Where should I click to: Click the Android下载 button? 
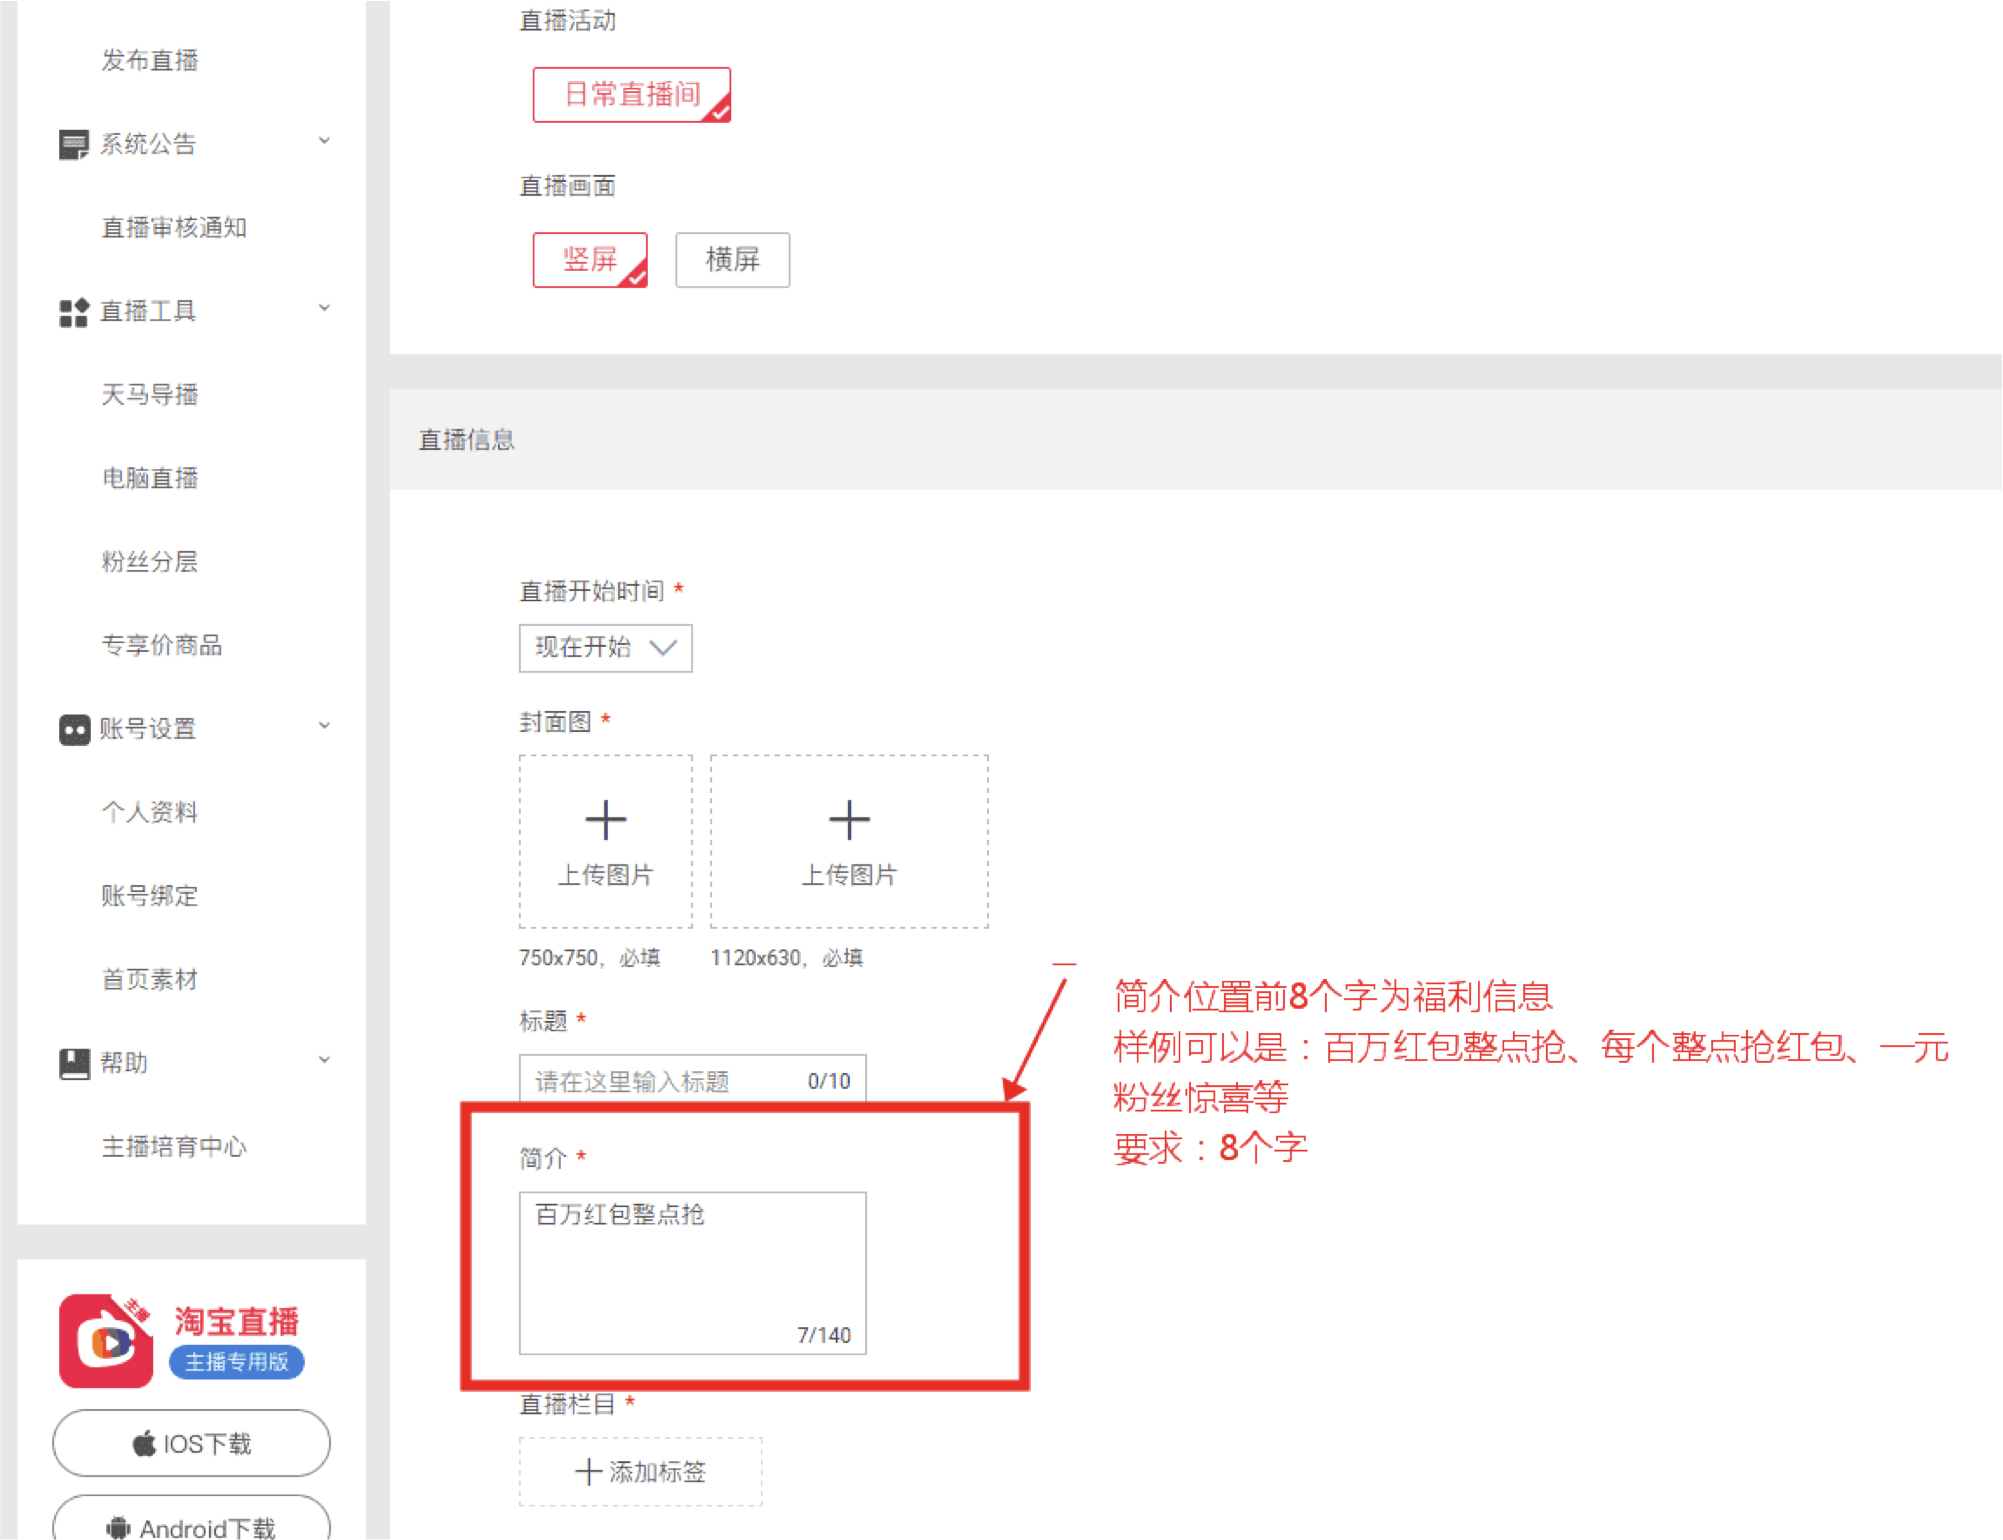[x=191, y=1519]
